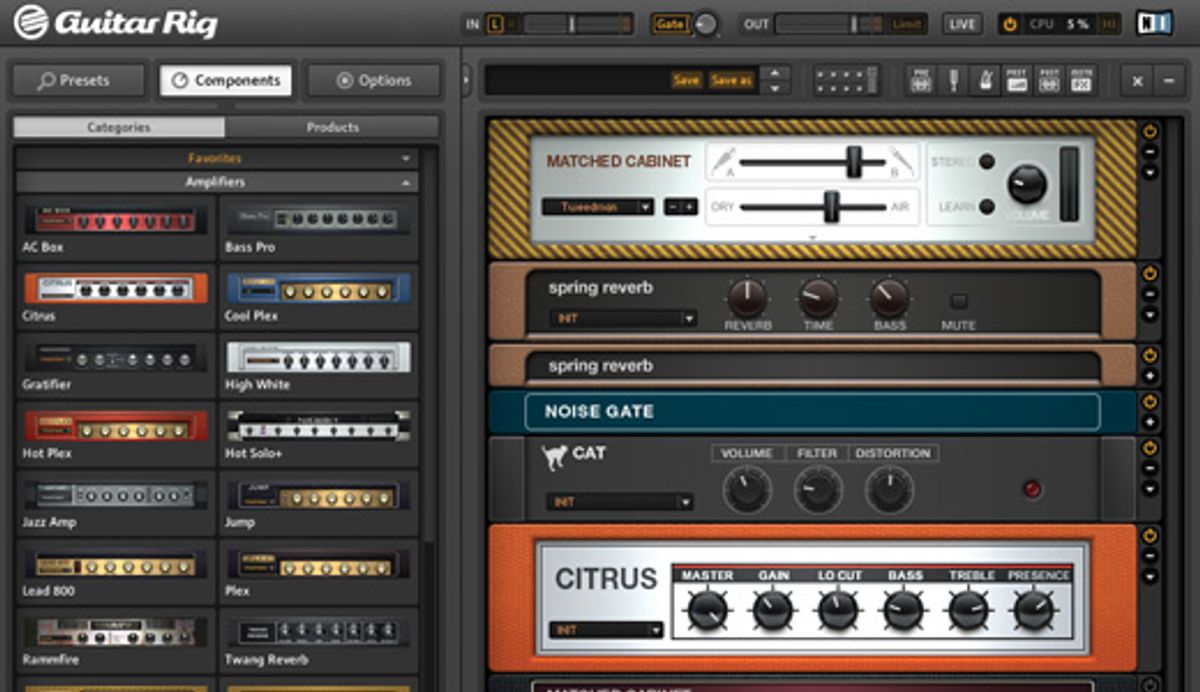Show the metronome tool

click(x=985, y=81)
